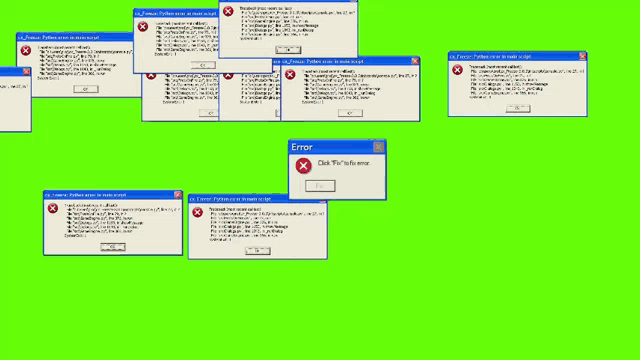Click OK in the topmost dialog cut off by screen top
This screenshot has height=360, width=640.
[288, 50]
